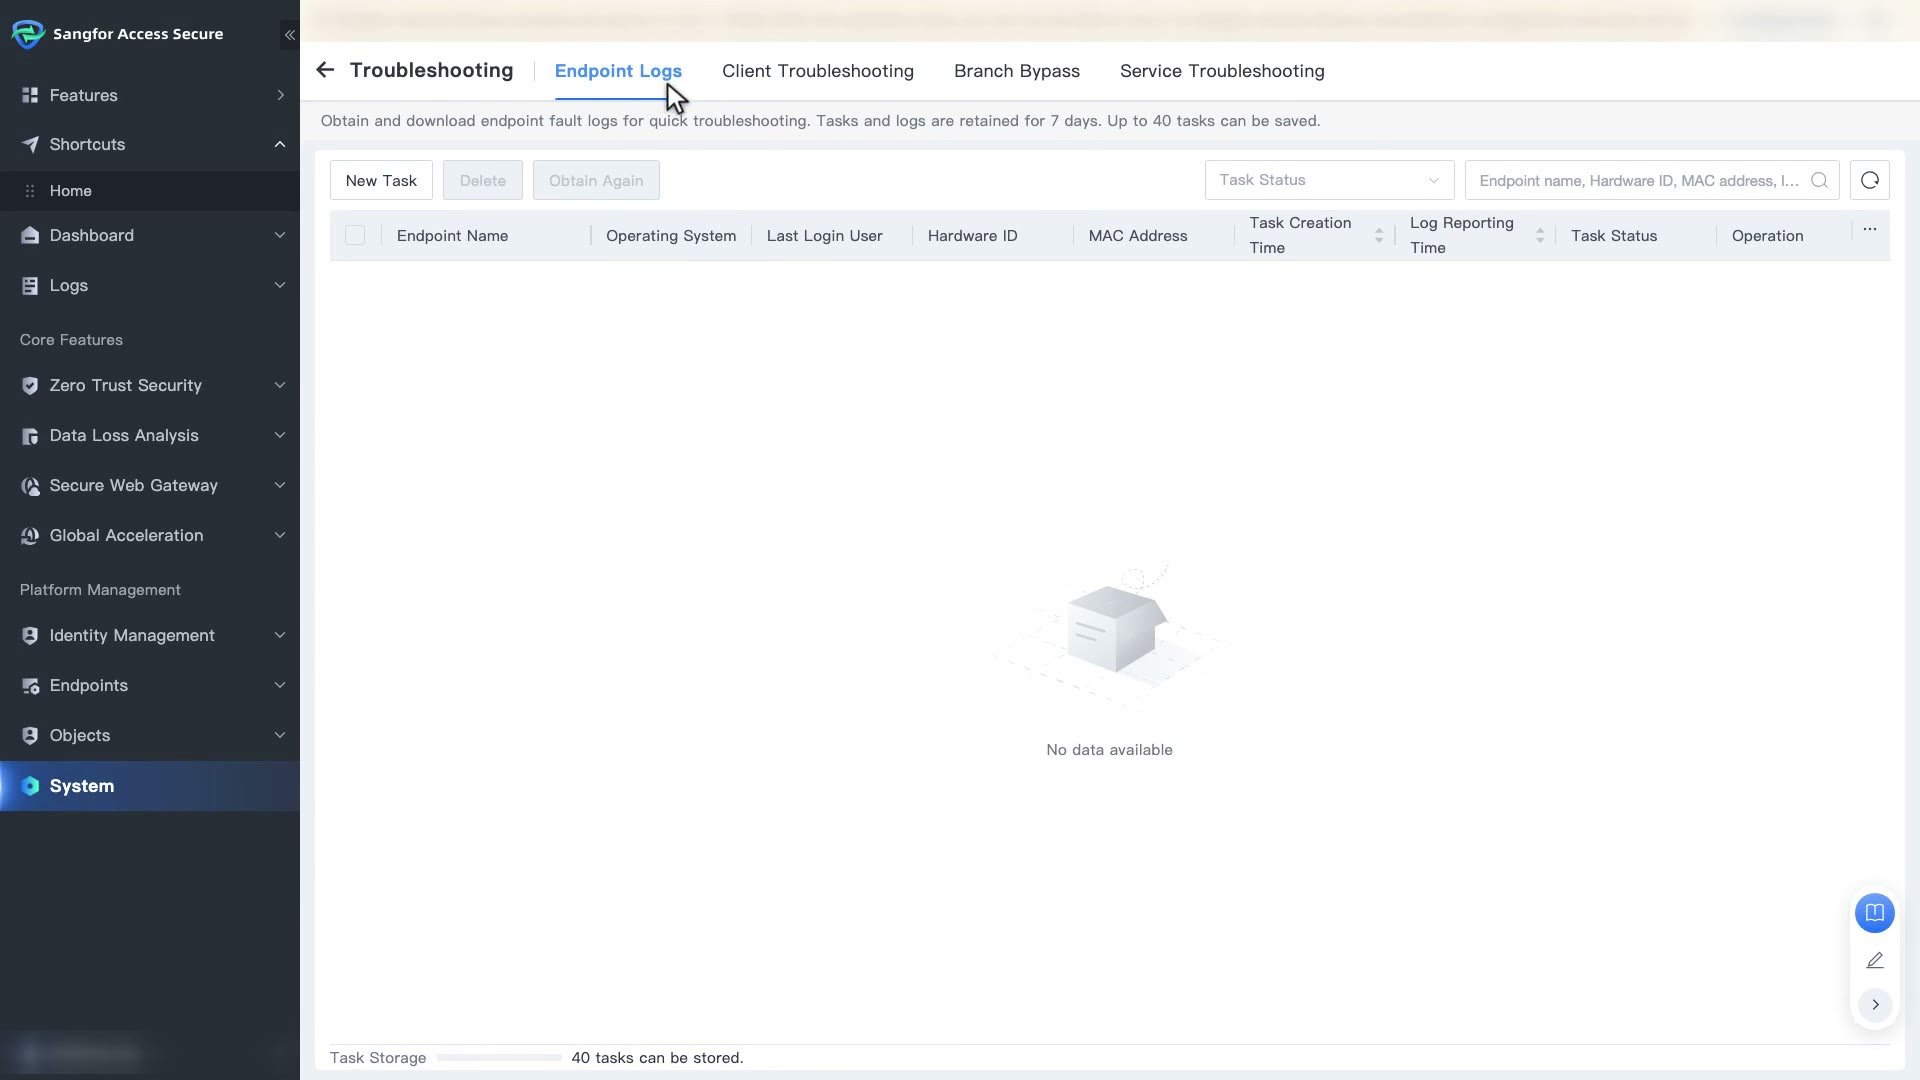Click the Objects icon in sidebar
Image resolution: width=1920 pixels, height=1080 pixels.
pyautogui.click(x=30, y=736)
